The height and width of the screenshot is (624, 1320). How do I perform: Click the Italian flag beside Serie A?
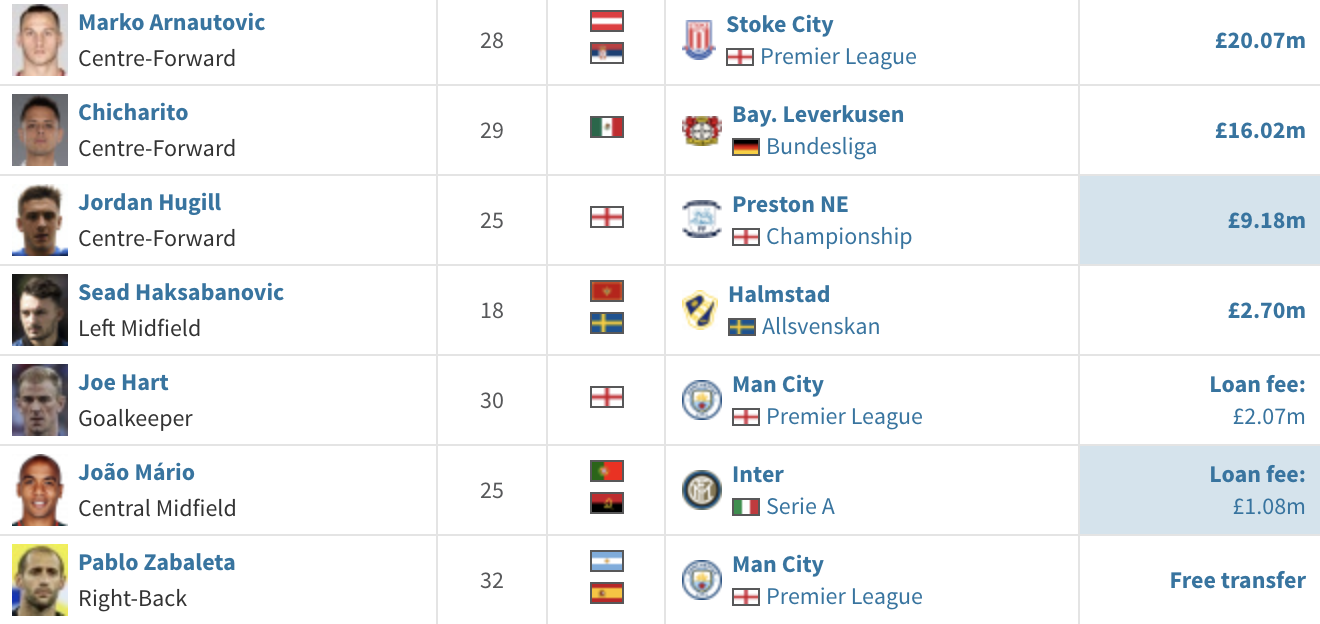(x=746, y=507)
